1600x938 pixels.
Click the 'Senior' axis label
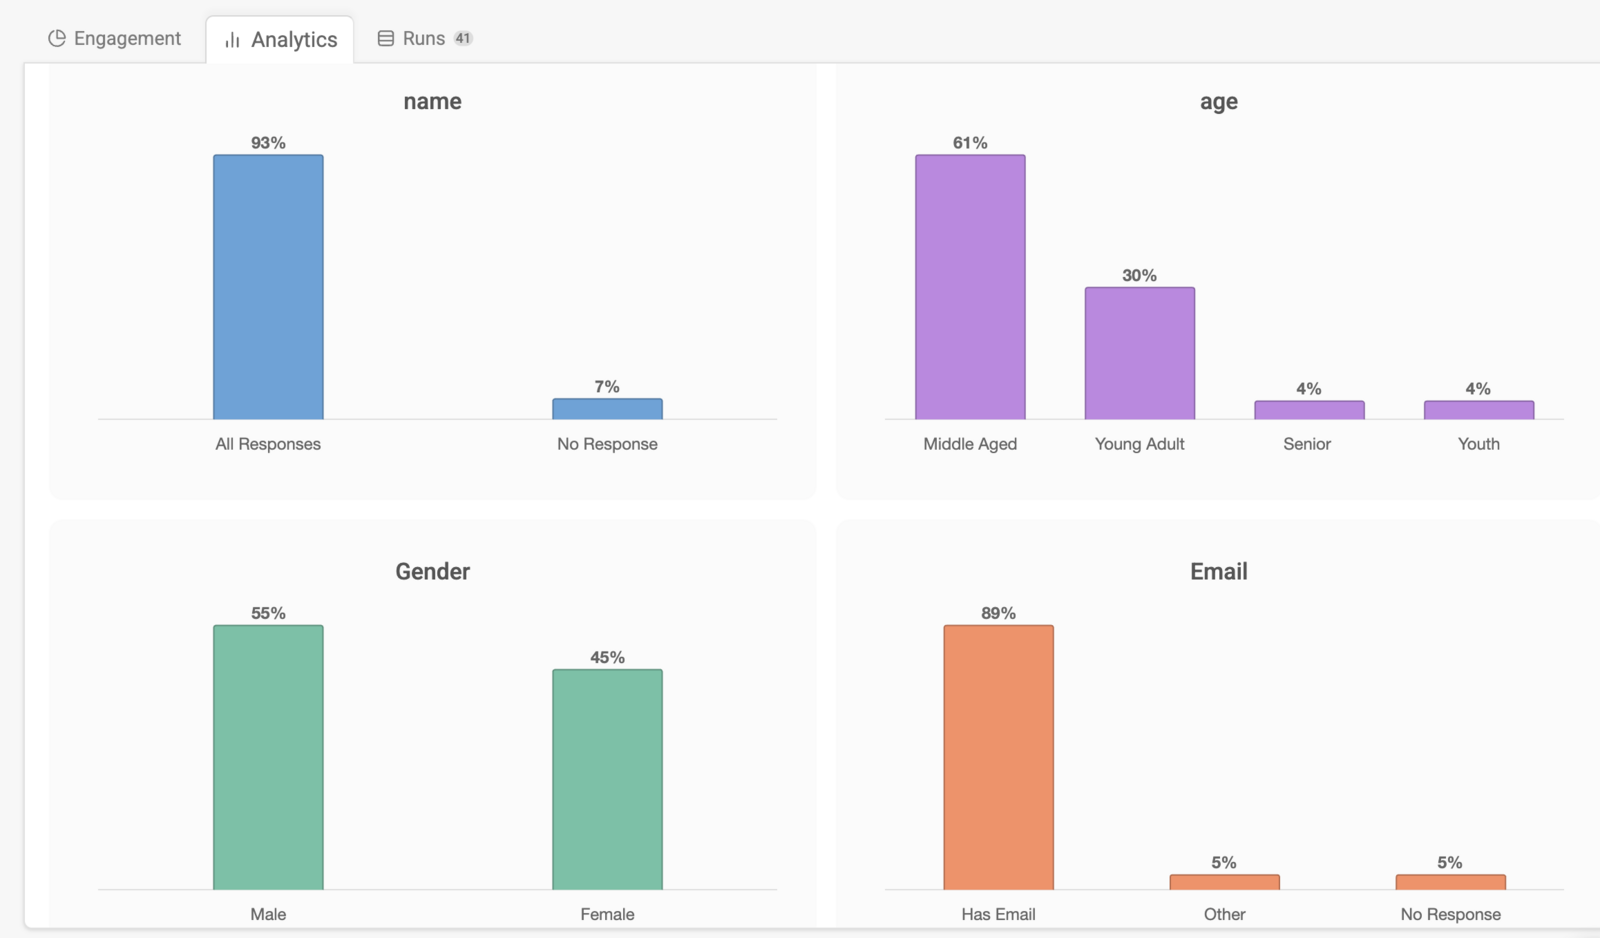1307,444
